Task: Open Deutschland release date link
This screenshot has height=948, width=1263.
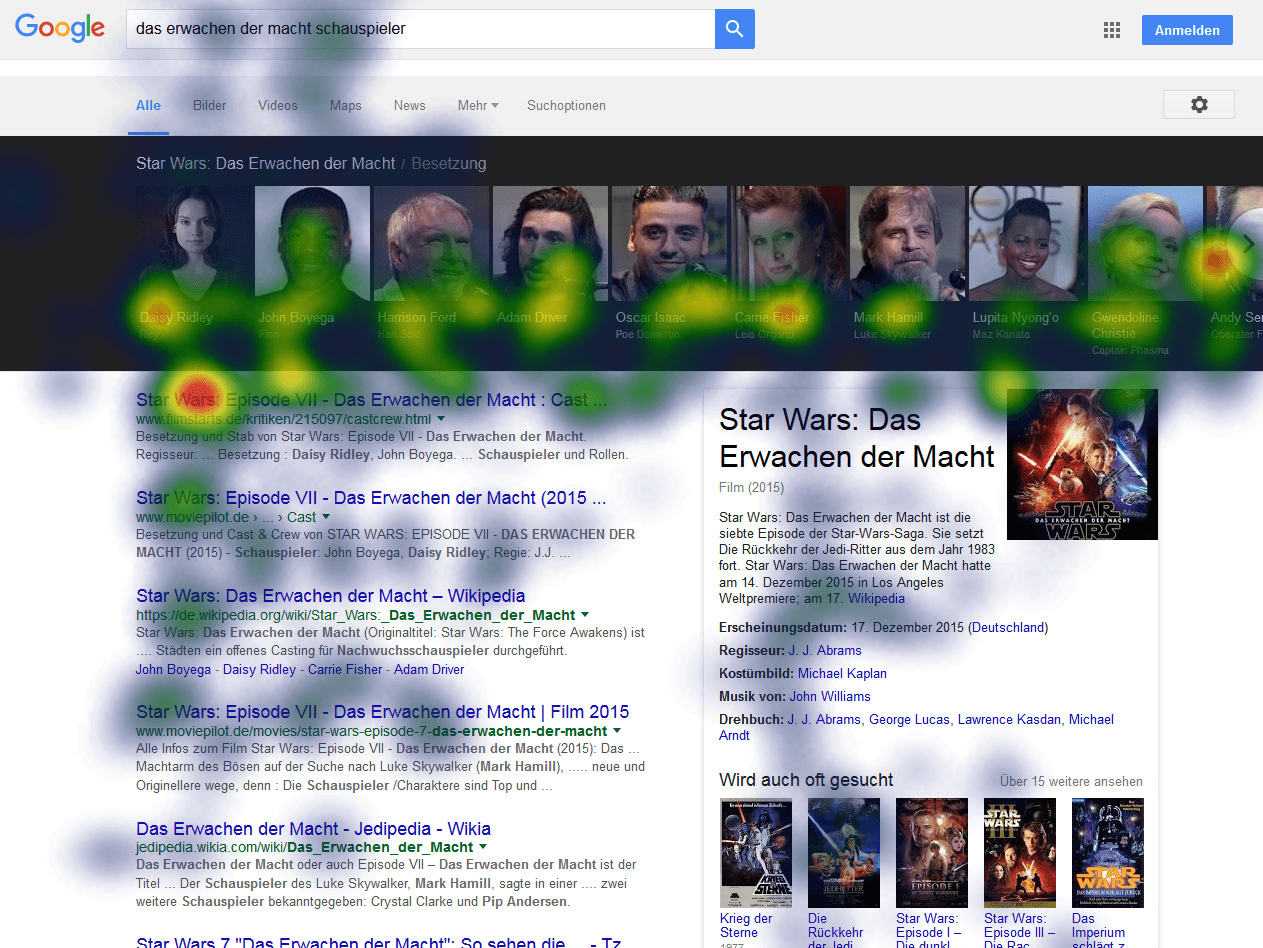Action: click(x=1008, y=627)
